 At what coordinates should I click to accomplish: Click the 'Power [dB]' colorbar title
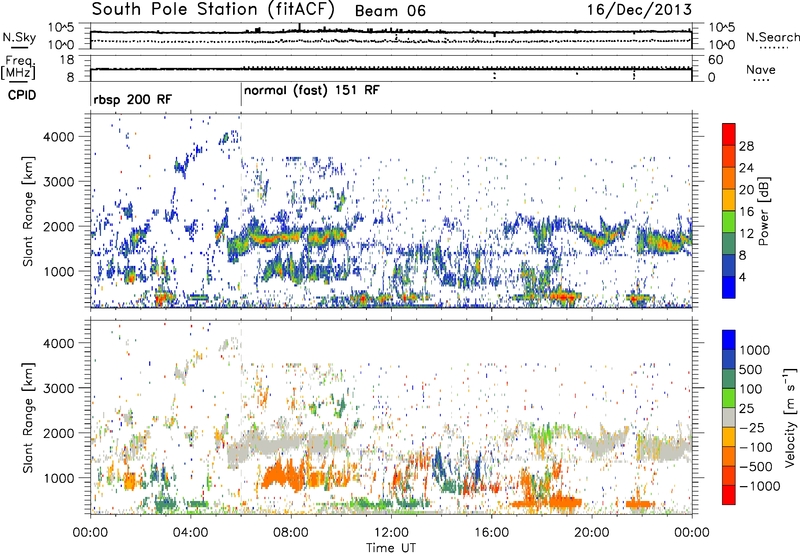tap(763, 211)
